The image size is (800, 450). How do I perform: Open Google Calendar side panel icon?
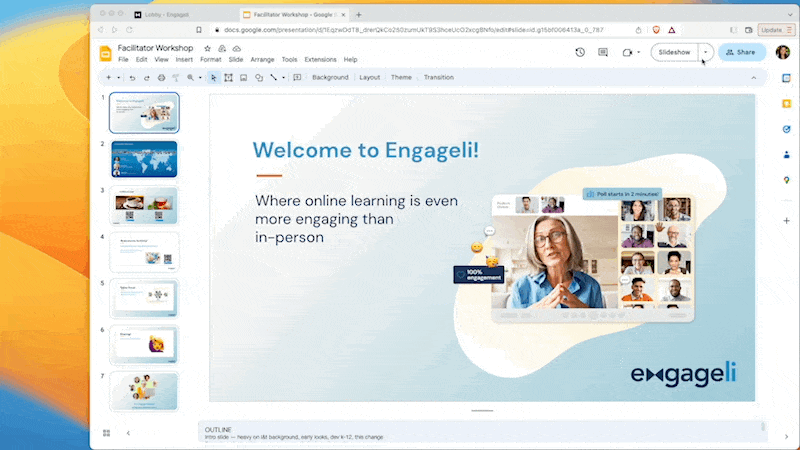(786, 78)
